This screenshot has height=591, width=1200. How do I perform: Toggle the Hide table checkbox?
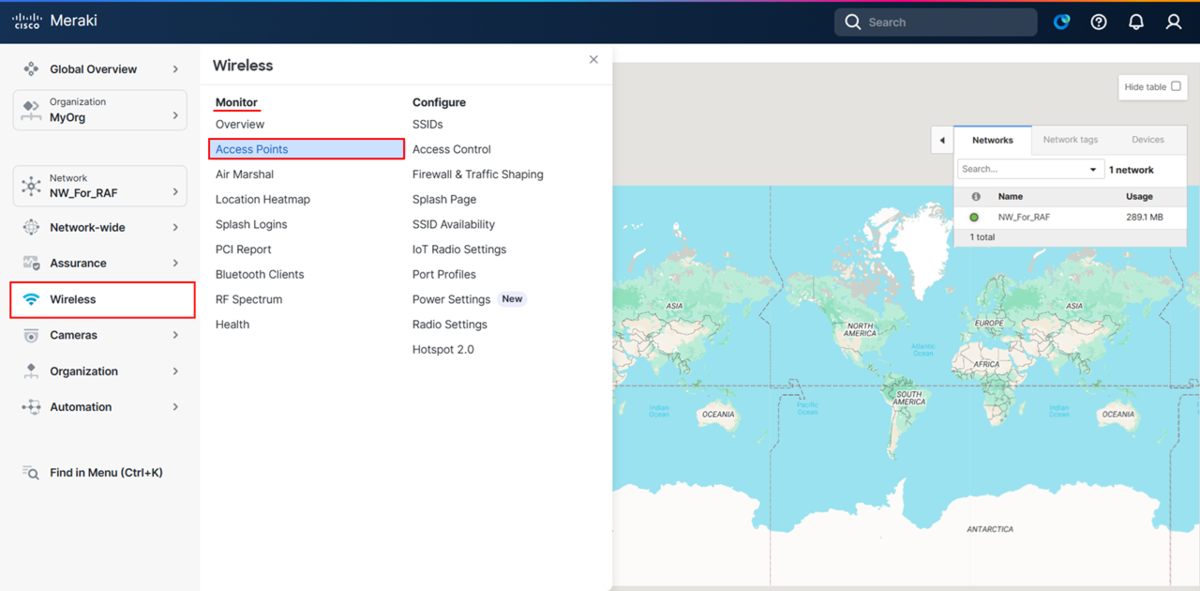click(x=1175, y=87)
